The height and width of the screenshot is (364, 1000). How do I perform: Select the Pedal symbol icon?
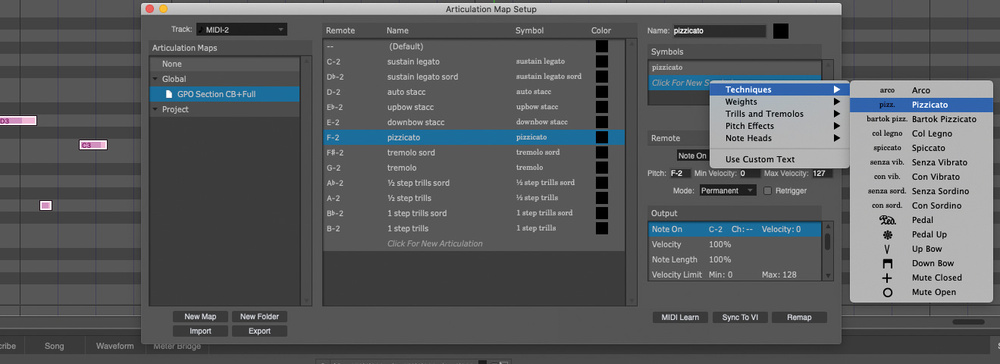pyautogui.click(x=886, y=220)
